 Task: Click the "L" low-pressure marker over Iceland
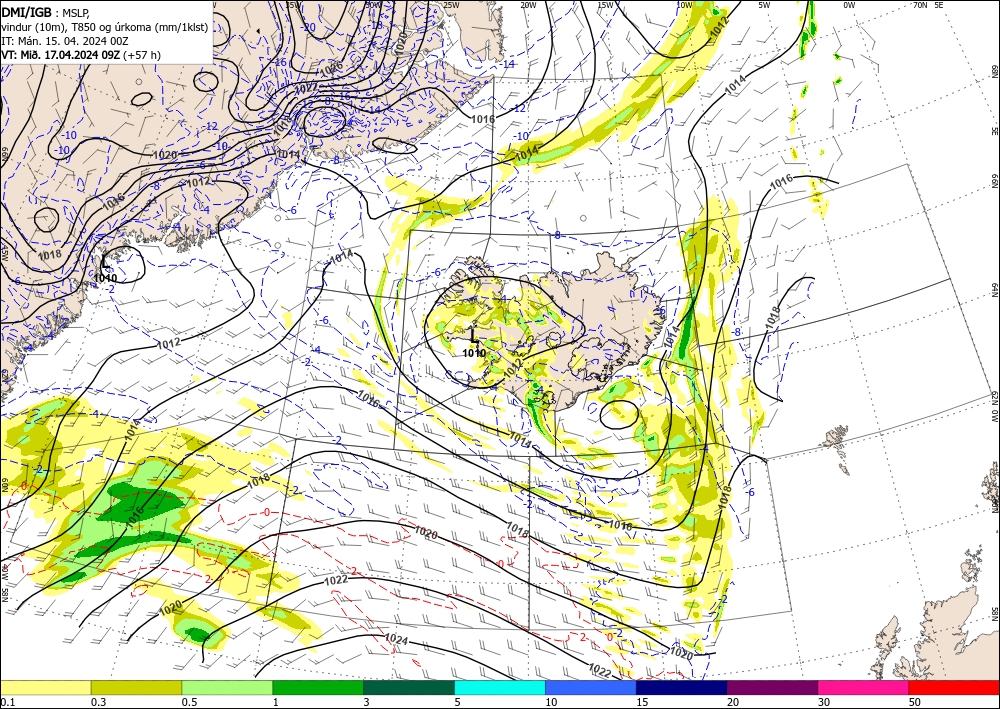click(473, 335)
